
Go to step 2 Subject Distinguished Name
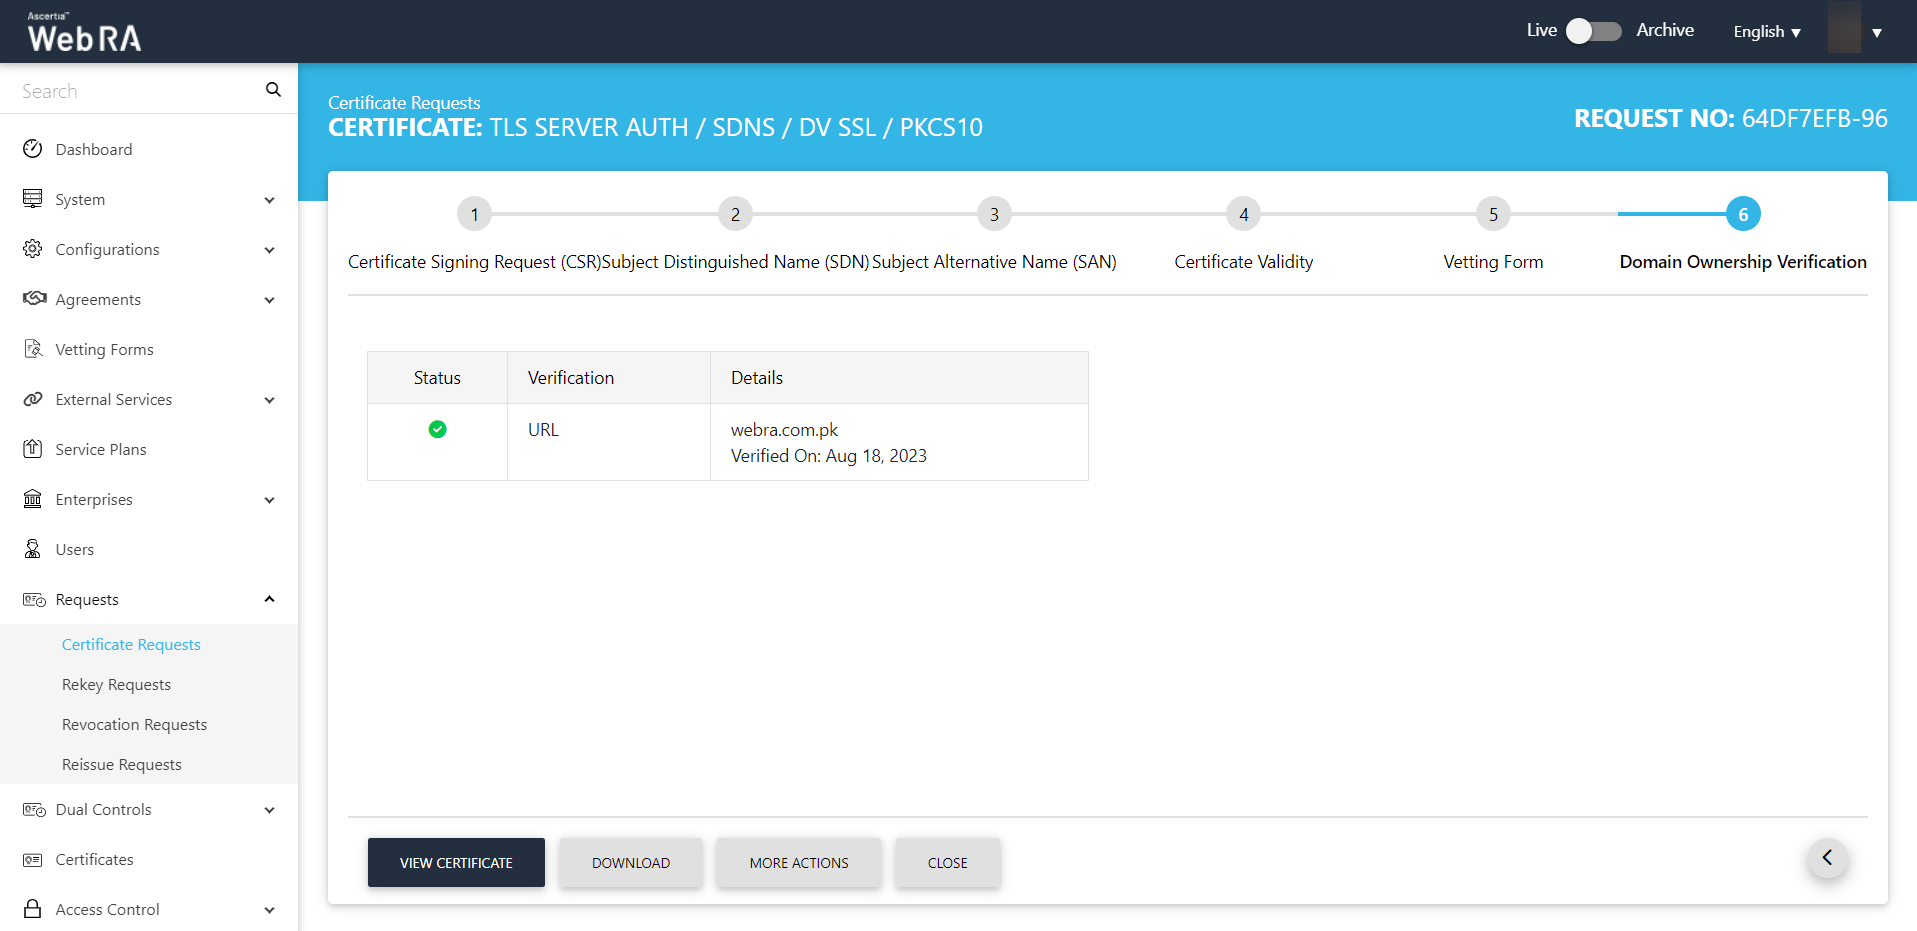[735, 214]
